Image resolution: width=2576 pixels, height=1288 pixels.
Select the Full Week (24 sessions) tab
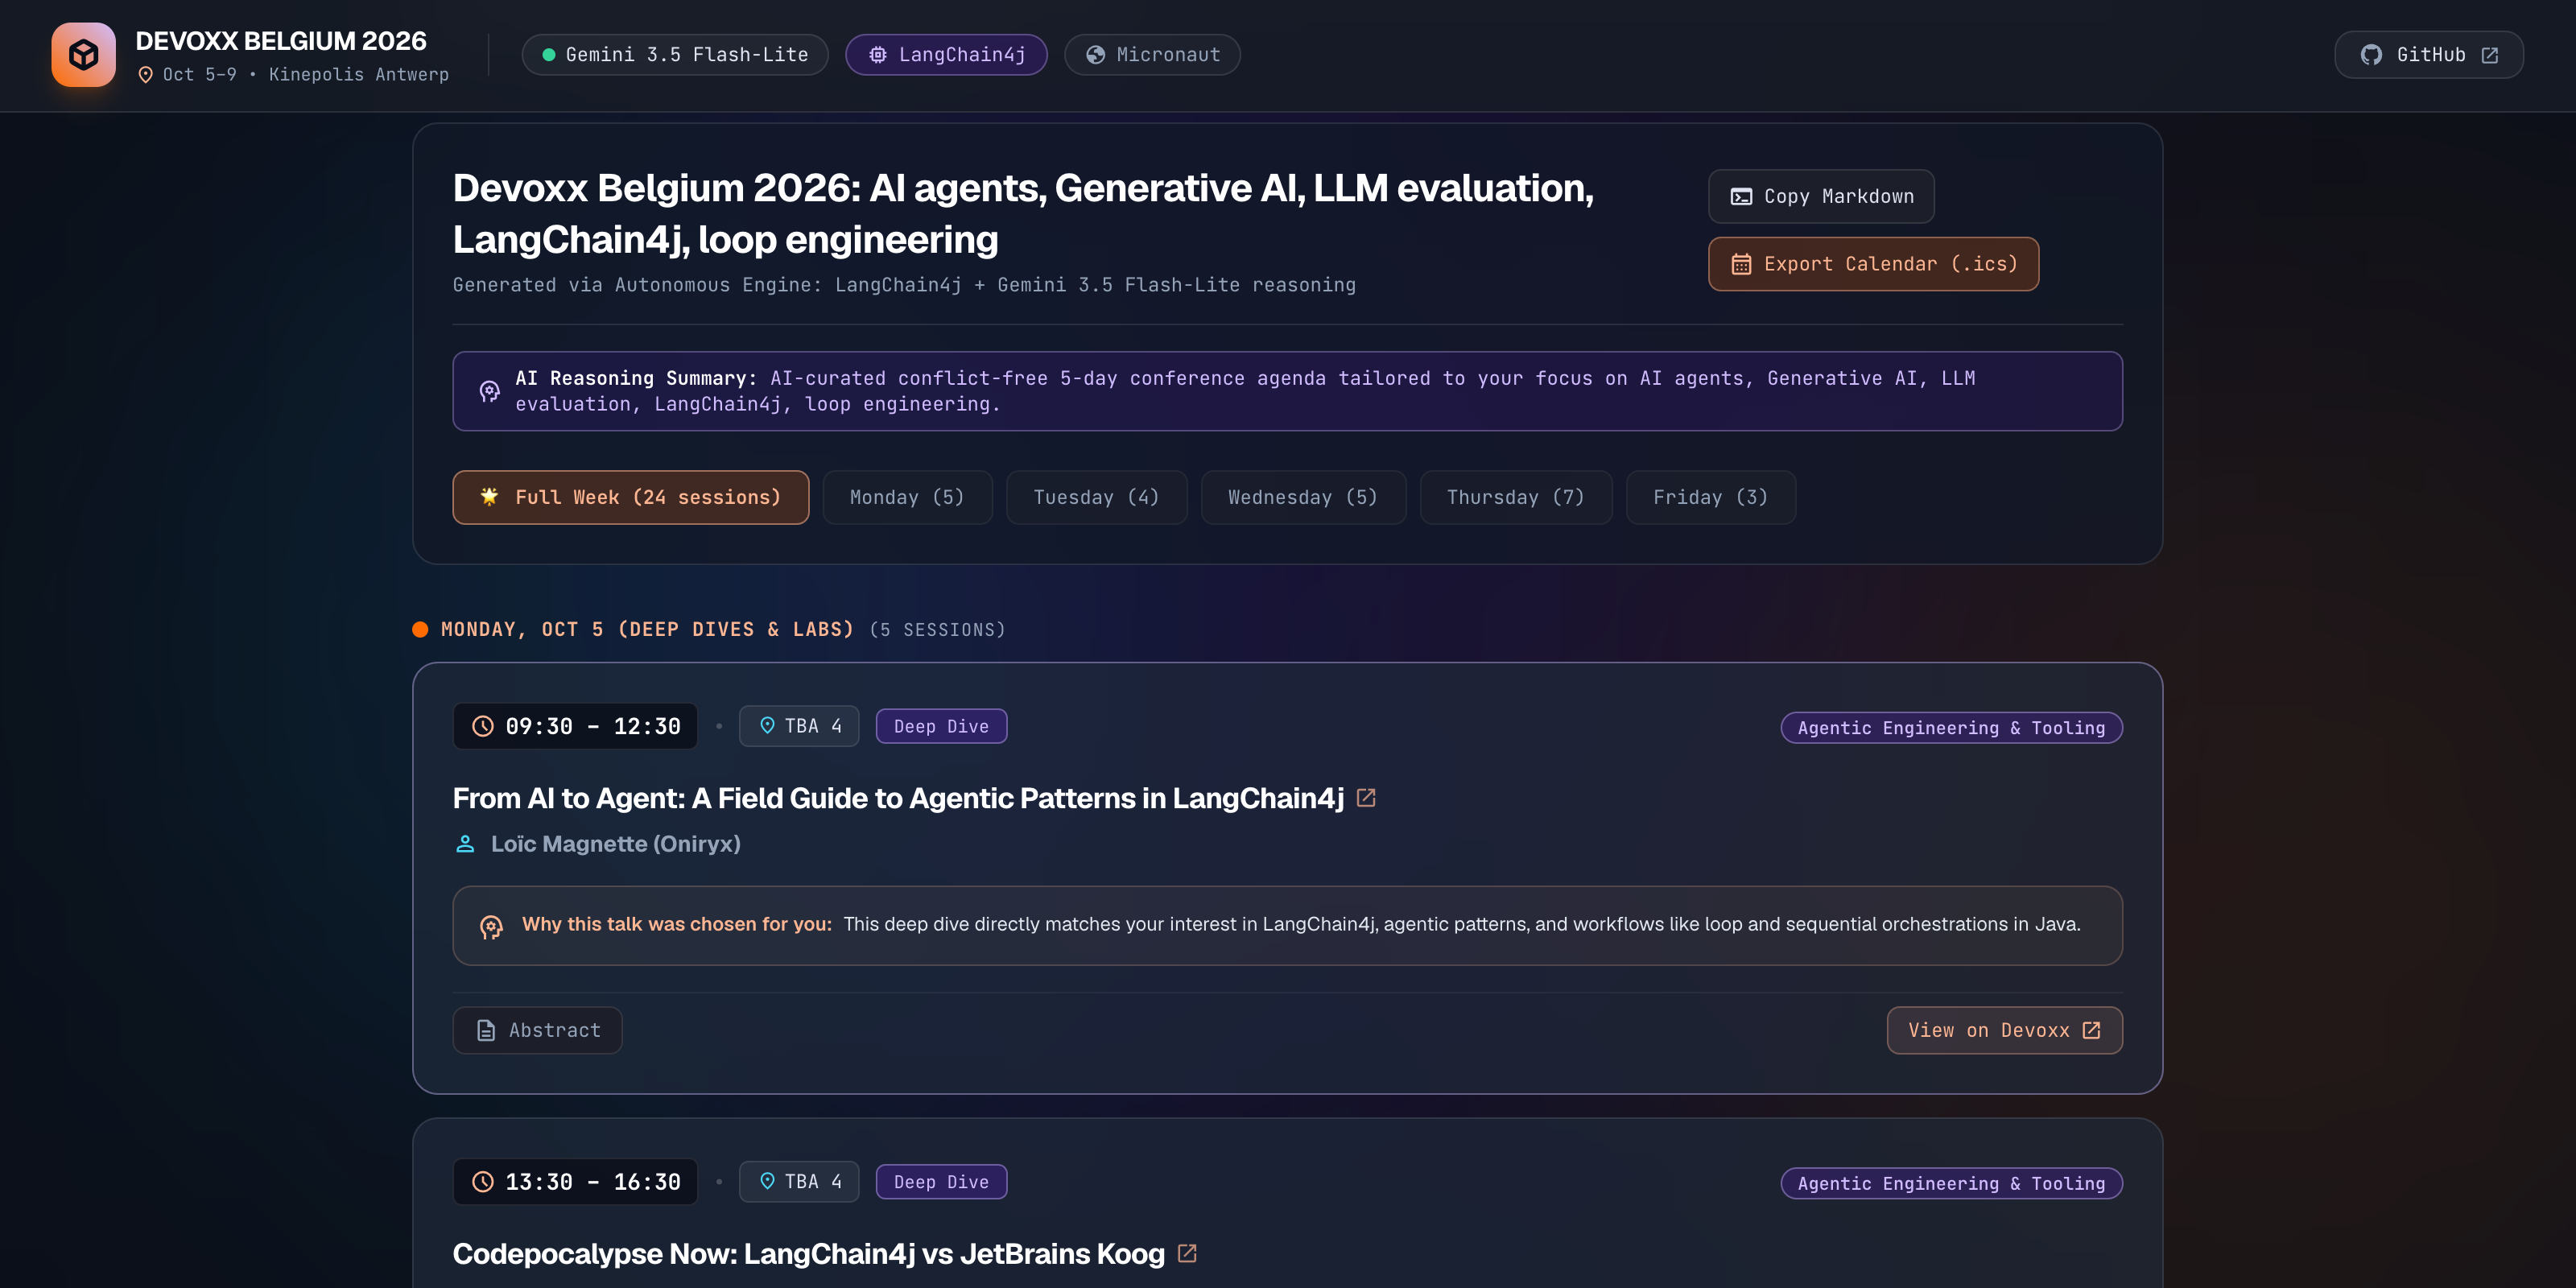tap(631, 497)
